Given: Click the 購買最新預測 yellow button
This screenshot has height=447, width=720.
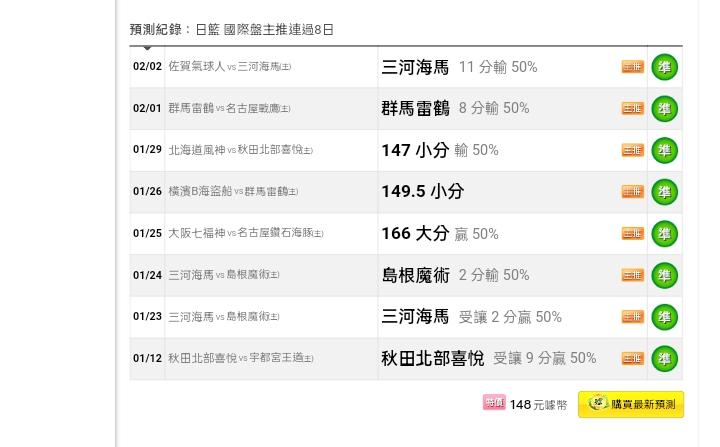Looking at the screenshot, I should [x=631, y=404].
